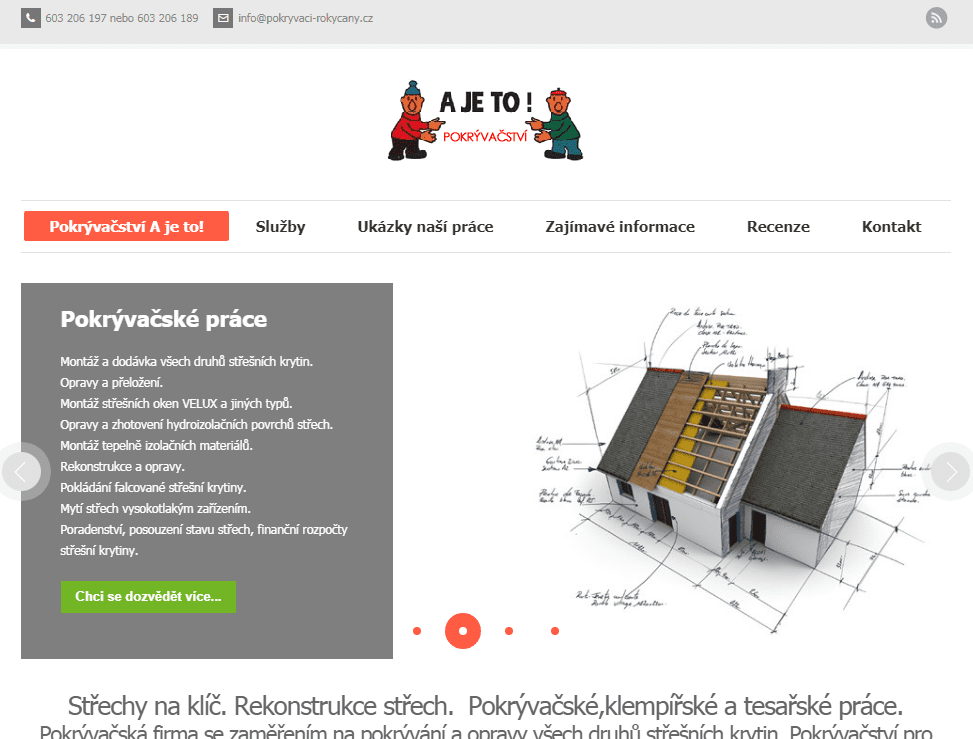Select the fourth slider dot

(555, 631)
